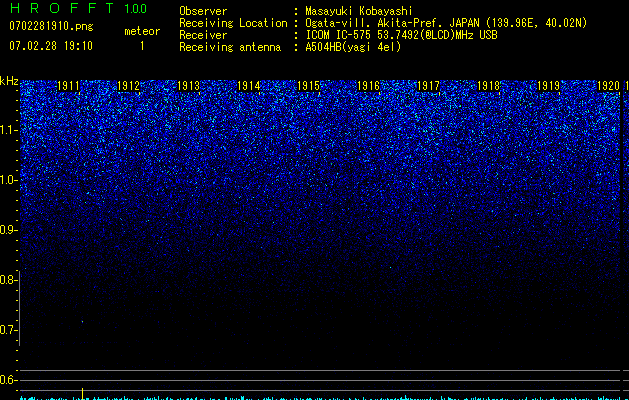Image resolution: width=629 pixels, height=400 pixels.
Task: Click the 1918 time marker
Action: click(489, 86)
